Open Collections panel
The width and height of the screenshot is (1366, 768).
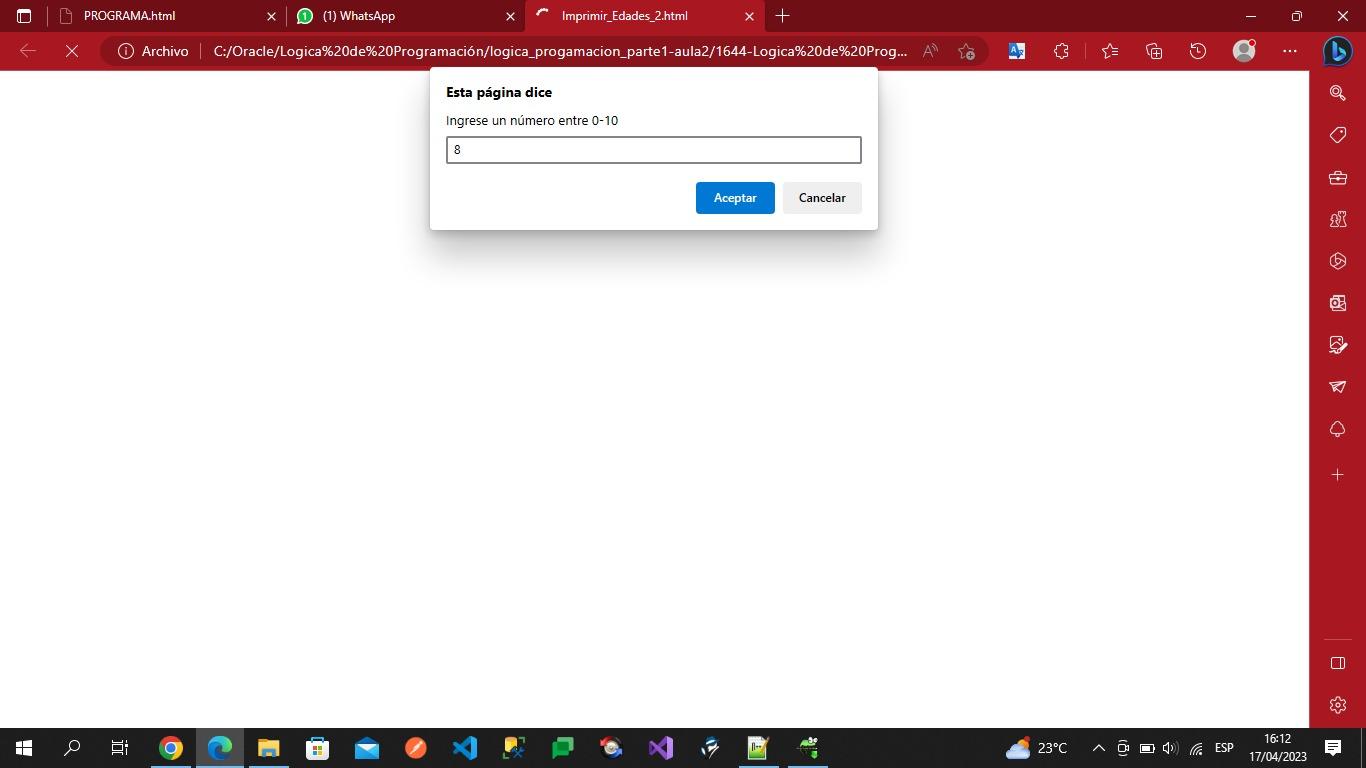(1154, 51)
